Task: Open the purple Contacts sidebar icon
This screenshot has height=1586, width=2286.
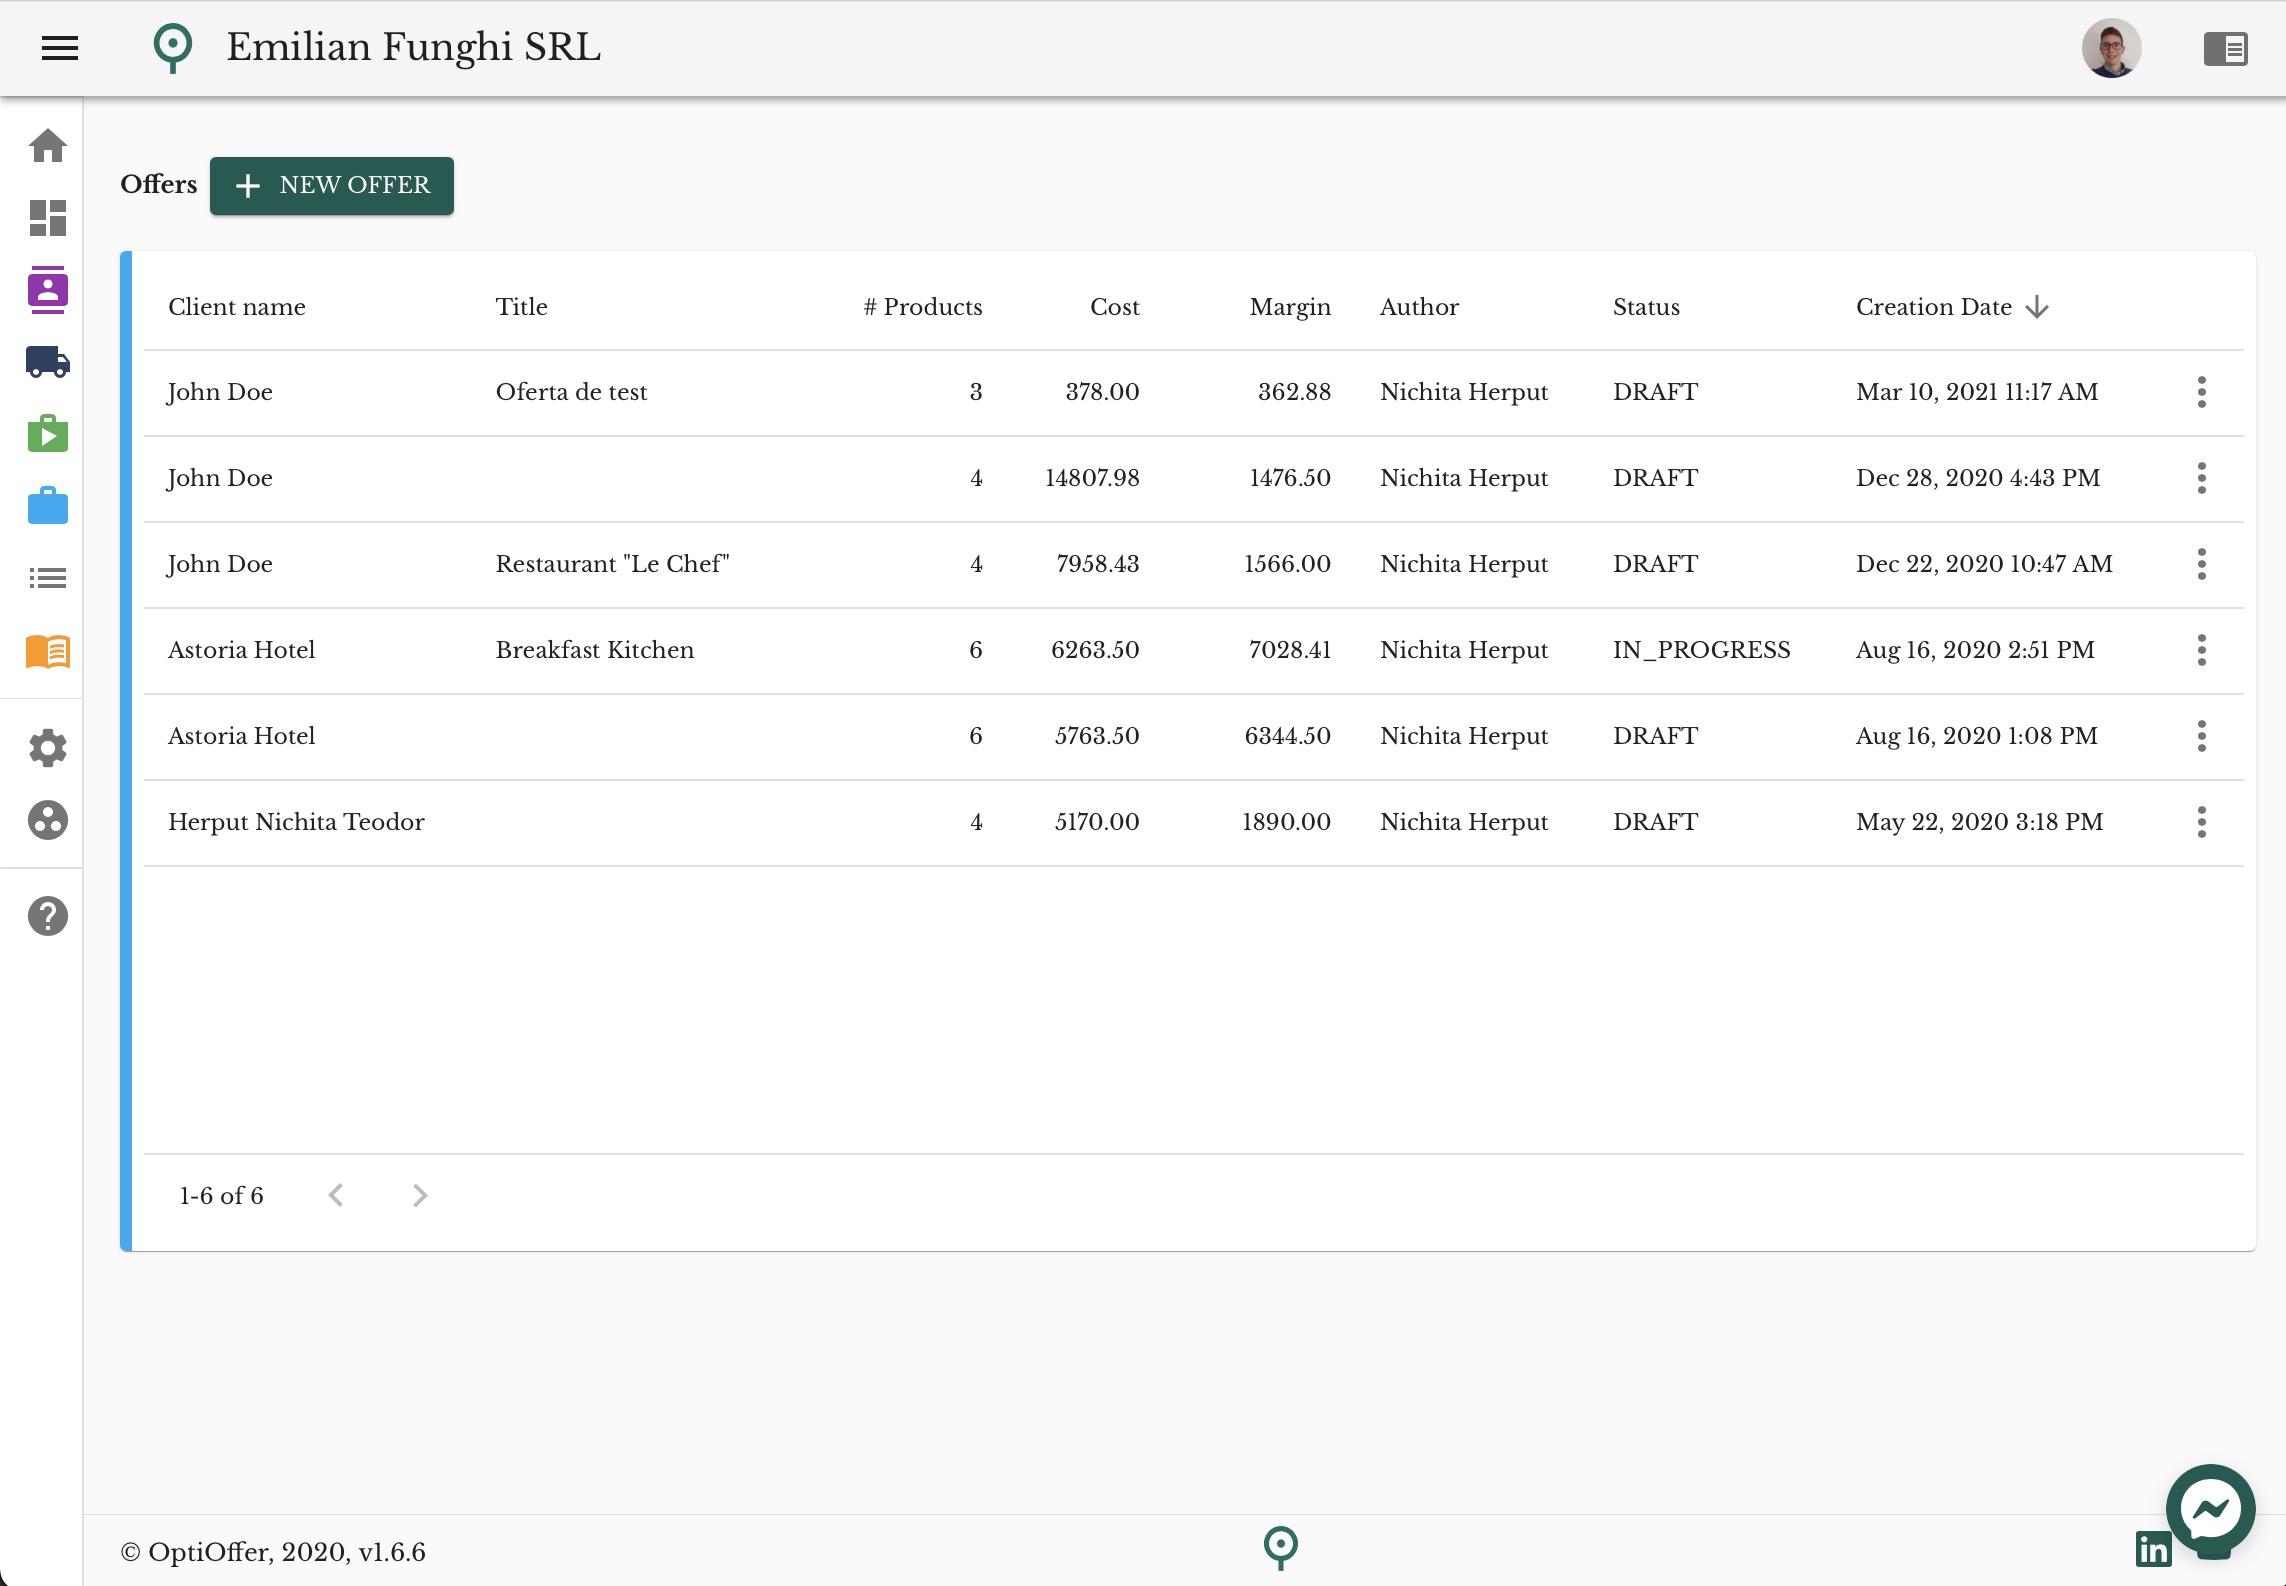Action: coord(48,290)
